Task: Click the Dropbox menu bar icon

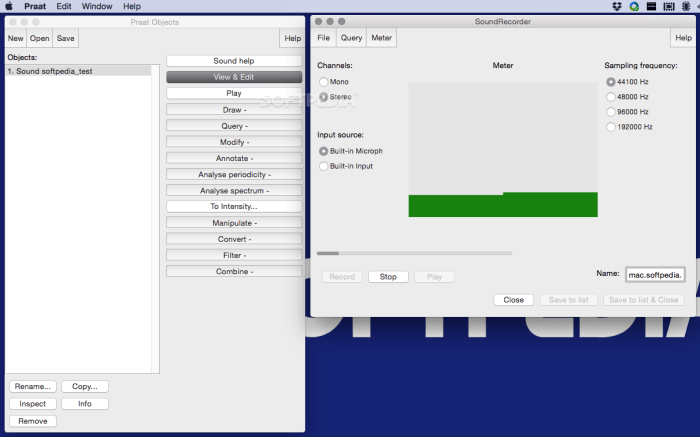Action: 617,6
